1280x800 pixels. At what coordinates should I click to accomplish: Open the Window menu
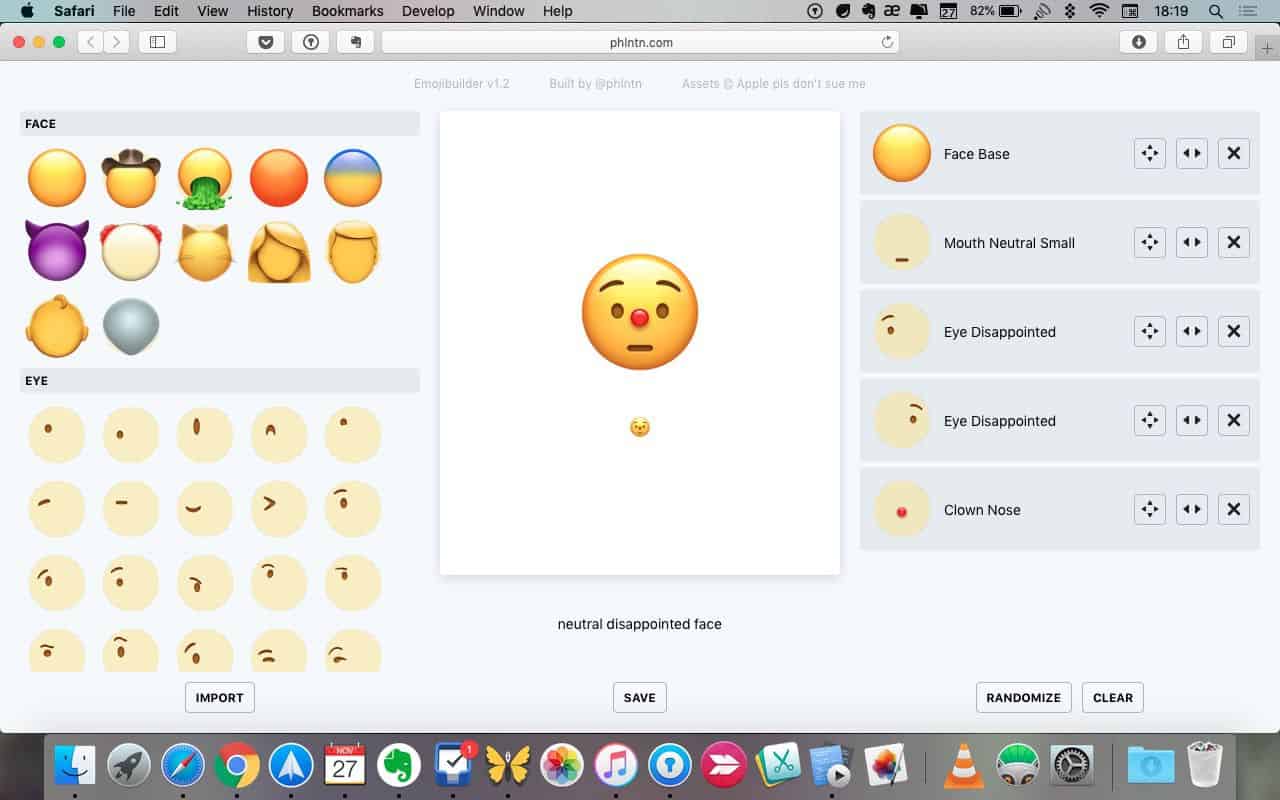(498, 11)
